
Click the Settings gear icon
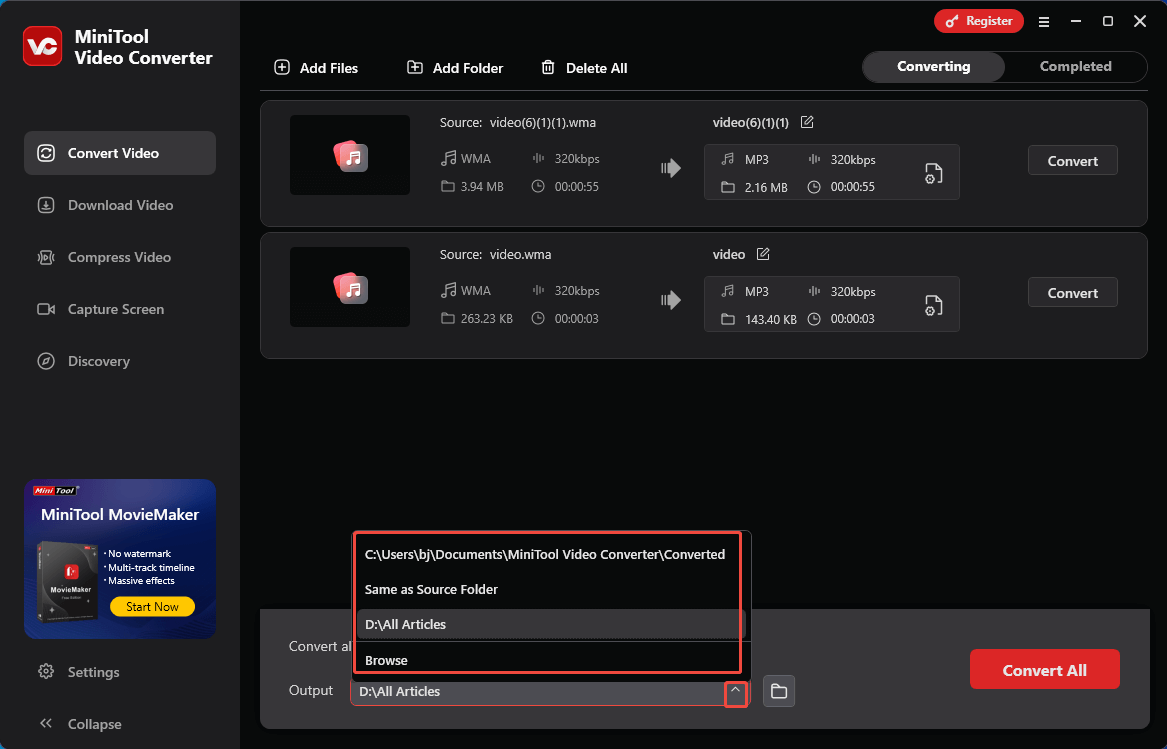tap(46, 672)
